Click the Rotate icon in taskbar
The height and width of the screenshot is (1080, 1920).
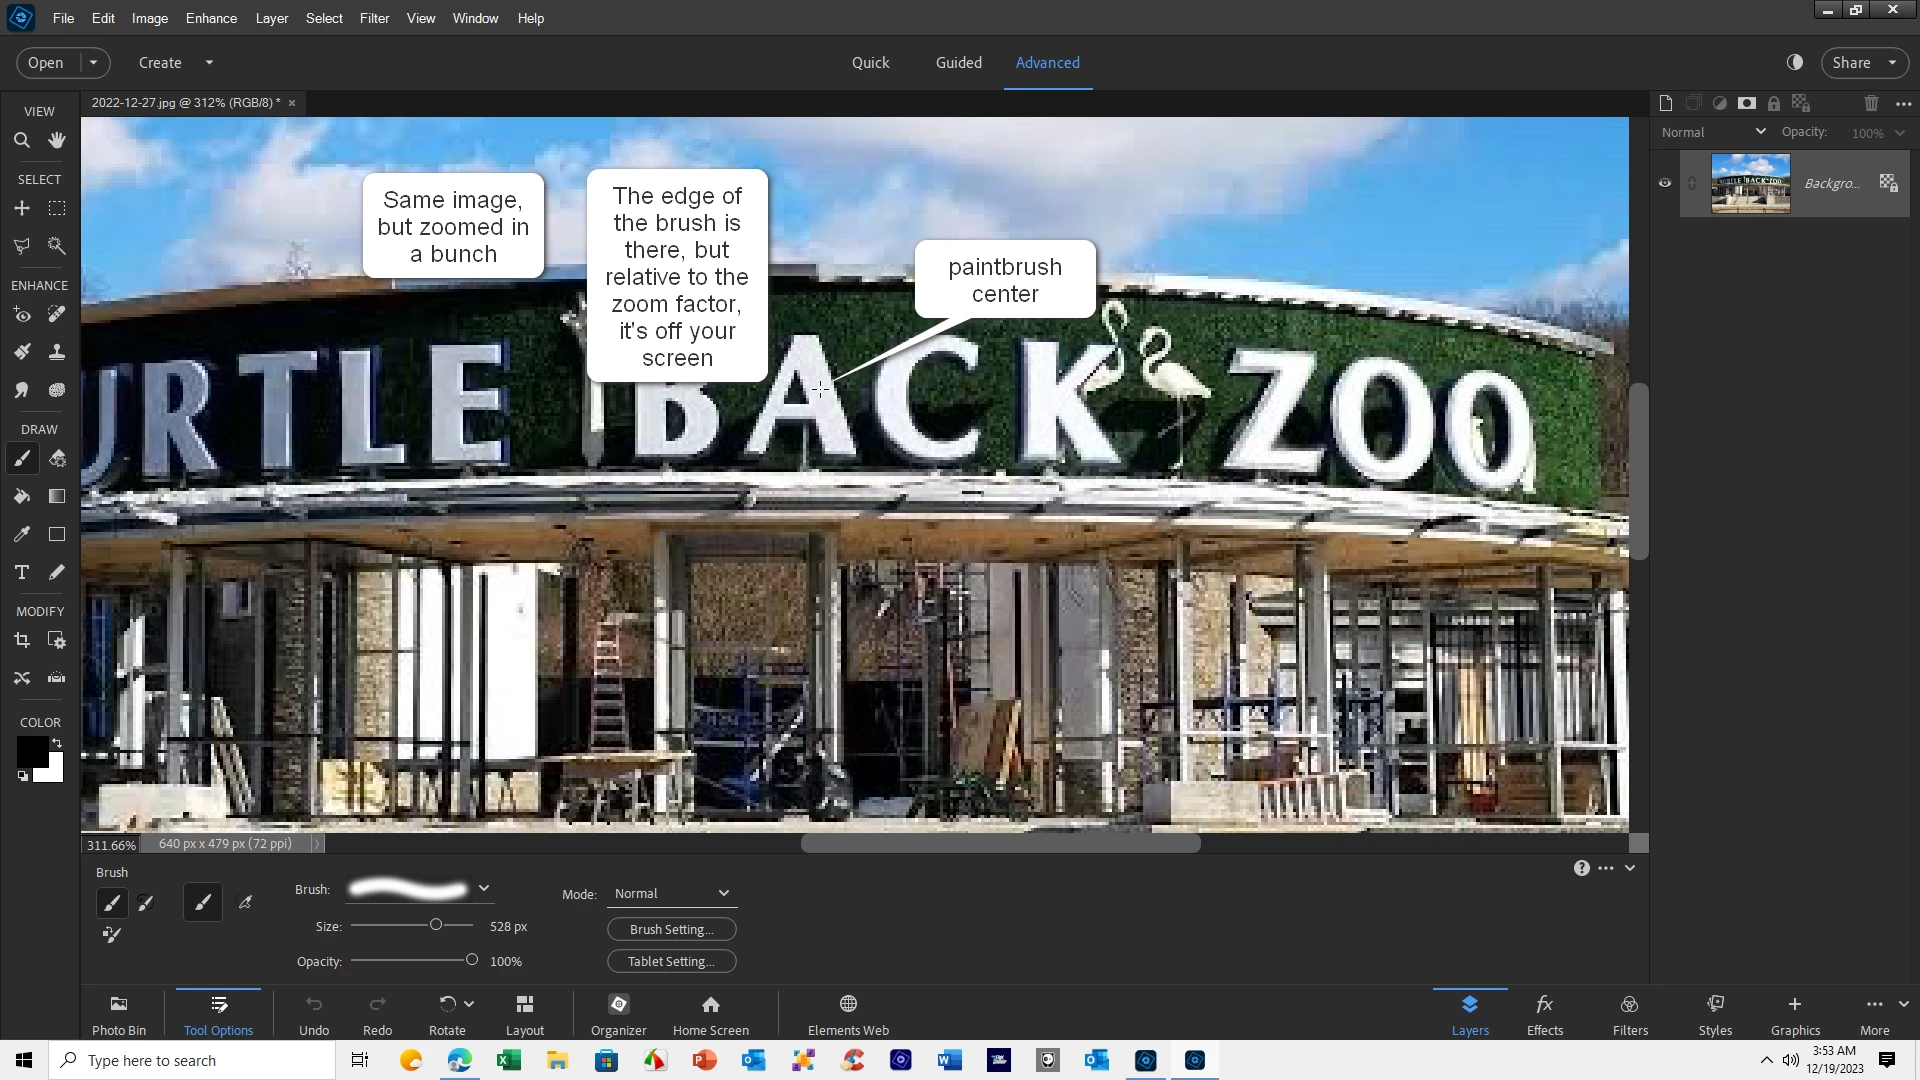click(447, 1005)
